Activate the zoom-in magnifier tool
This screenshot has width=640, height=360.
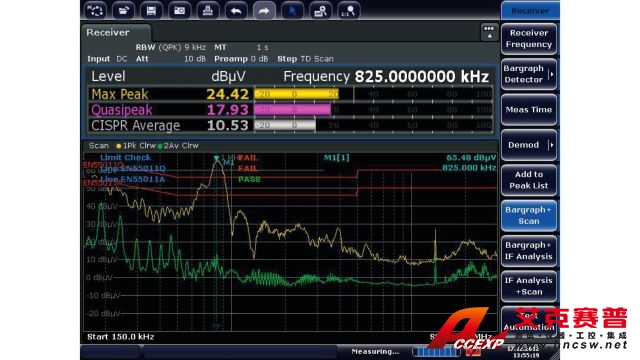[320, 11]
